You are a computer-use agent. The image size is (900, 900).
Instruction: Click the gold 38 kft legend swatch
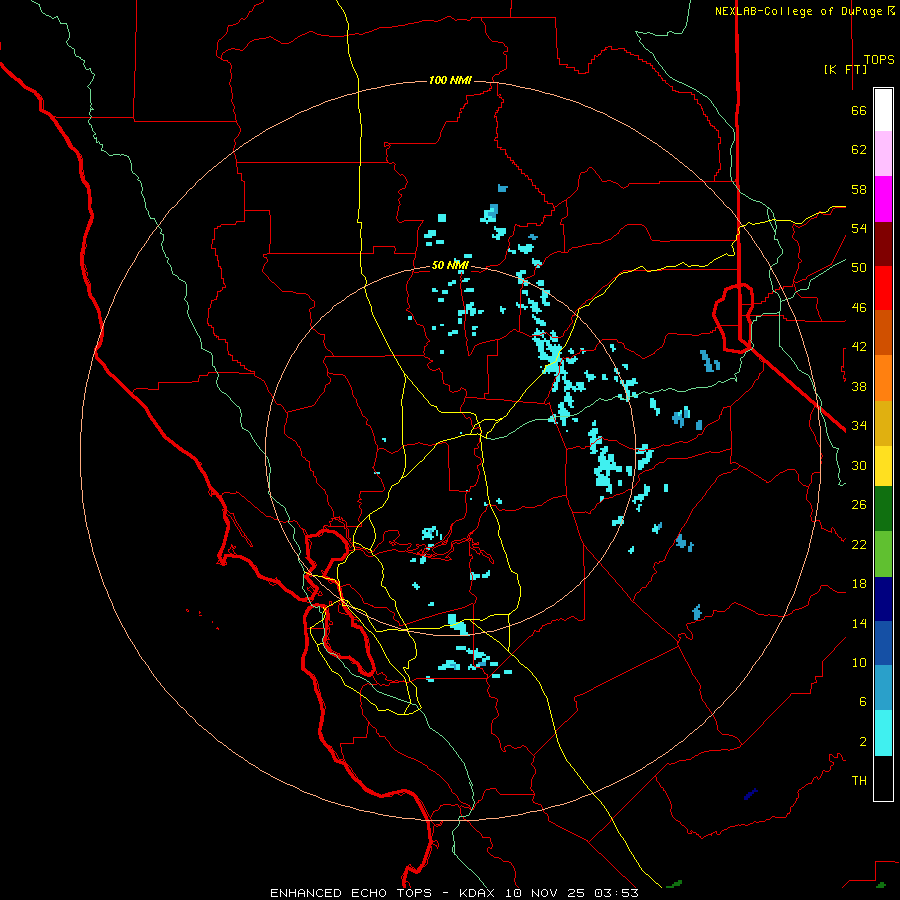pyautogui.click(x=883, y=423)
